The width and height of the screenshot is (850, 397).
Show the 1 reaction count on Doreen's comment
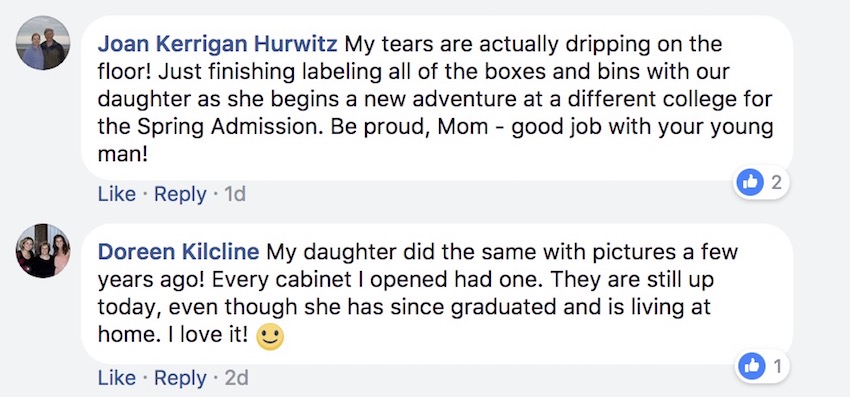click(x=777, y=367)
